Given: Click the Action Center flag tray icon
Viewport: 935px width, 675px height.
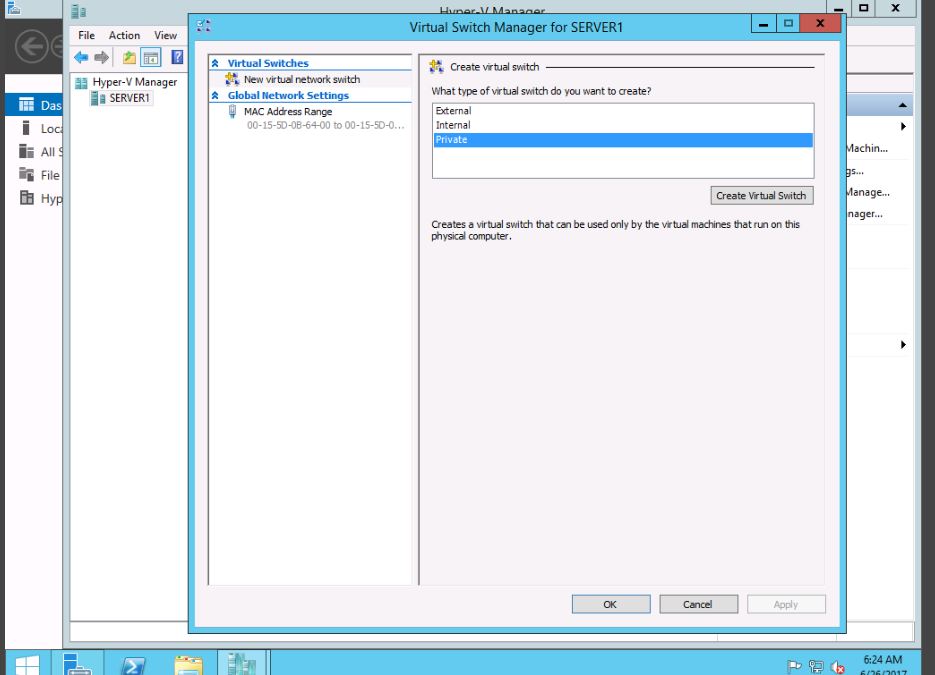Looking at the screenshot, I should [x=794, y=666].
